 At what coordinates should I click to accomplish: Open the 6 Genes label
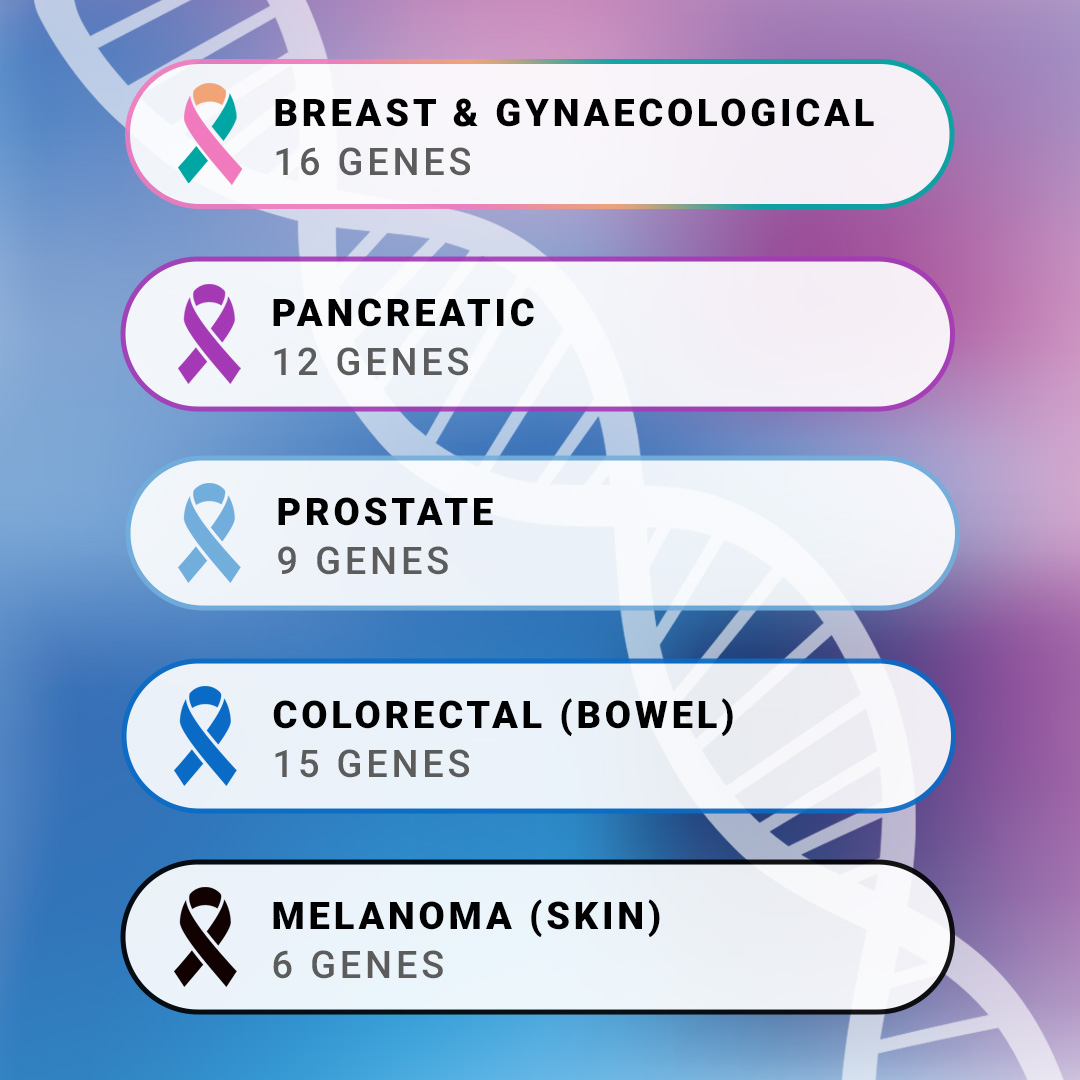pyautogui.click(x=358, y=964)
